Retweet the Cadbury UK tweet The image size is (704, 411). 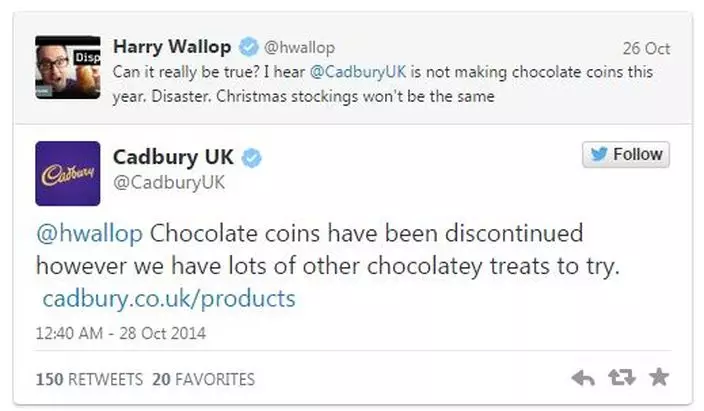(x=621, y=378)
